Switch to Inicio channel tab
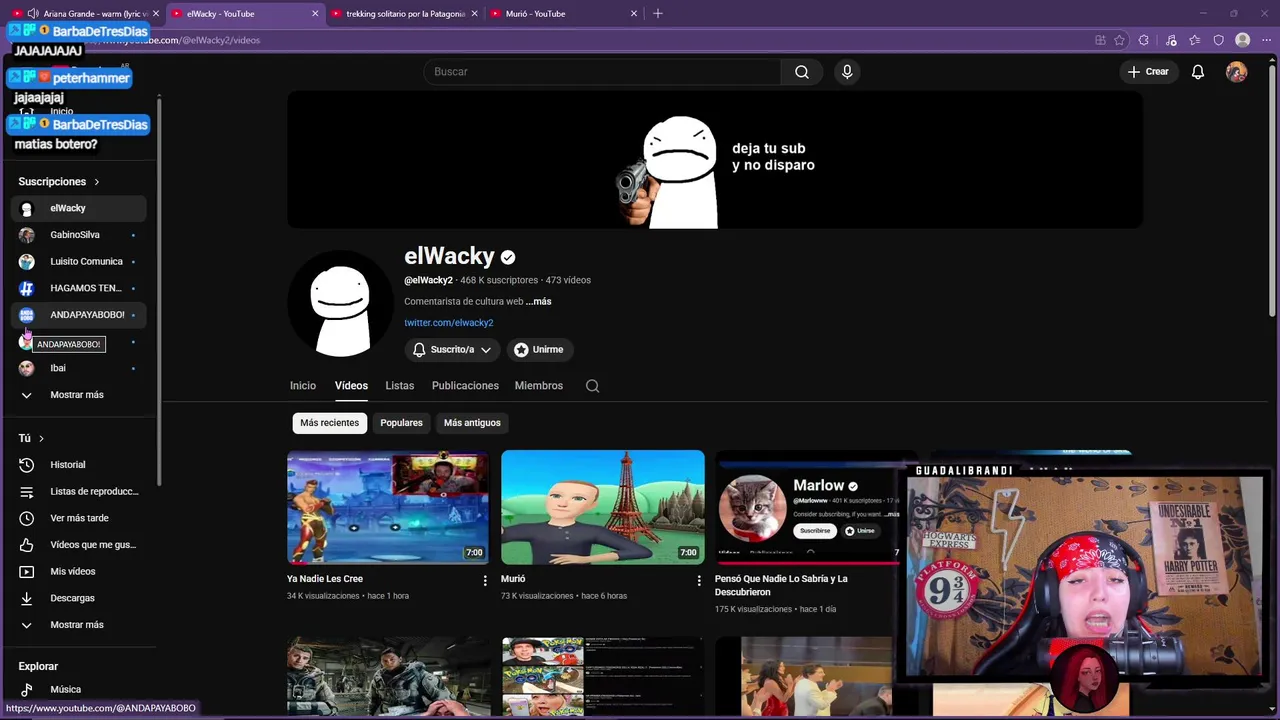This screenshot has height=720, width=1280. tap(303, 386)
